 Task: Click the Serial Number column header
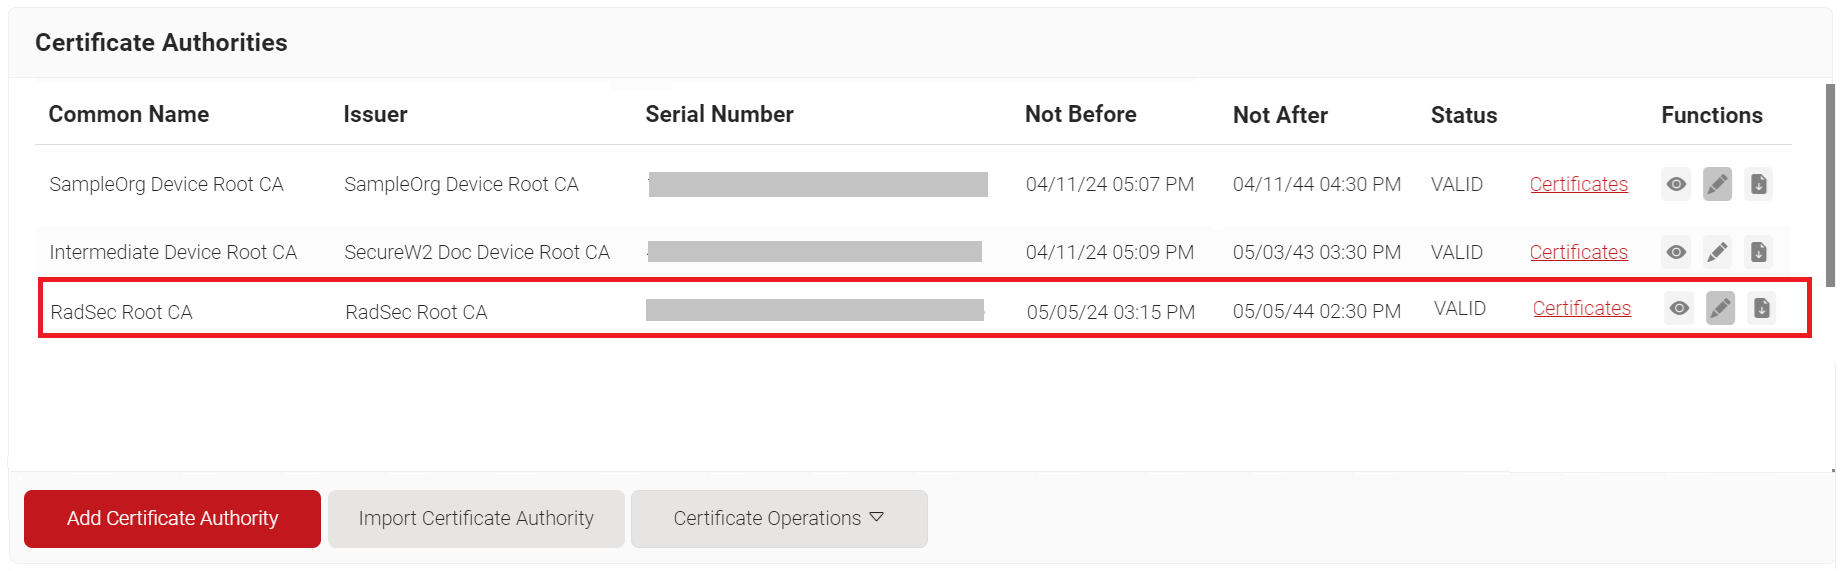pyautogui.click(x=719, y=114)
